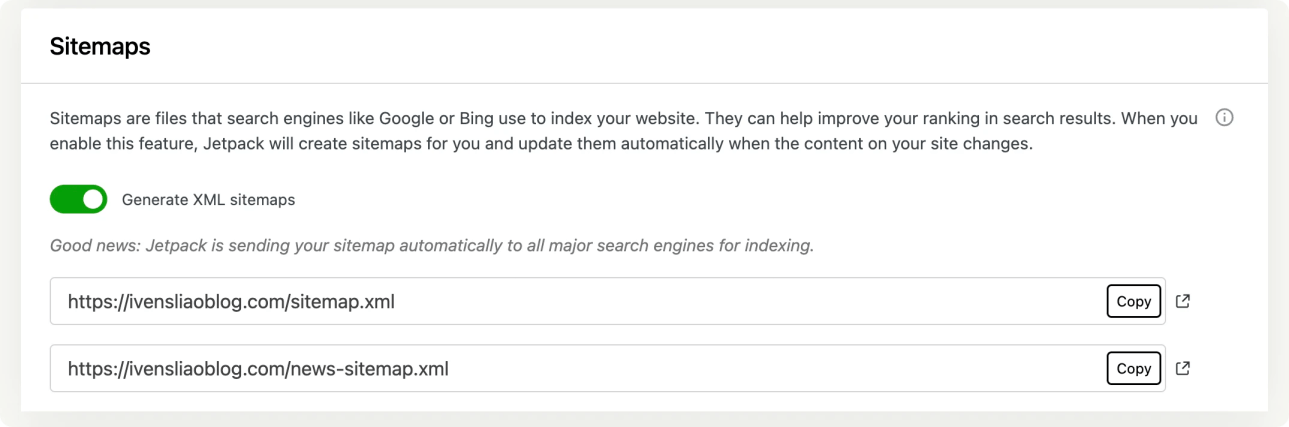Click the divider line under the Sitemaps heading
This screenshot has height=427, width=1289.
[x=644, y=83]
